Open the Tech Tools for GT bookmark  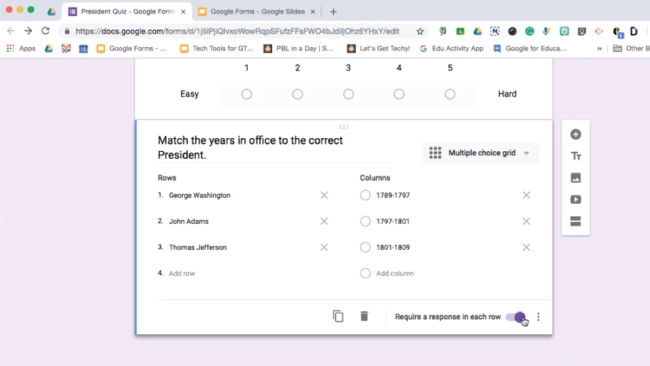click(217, 48)
